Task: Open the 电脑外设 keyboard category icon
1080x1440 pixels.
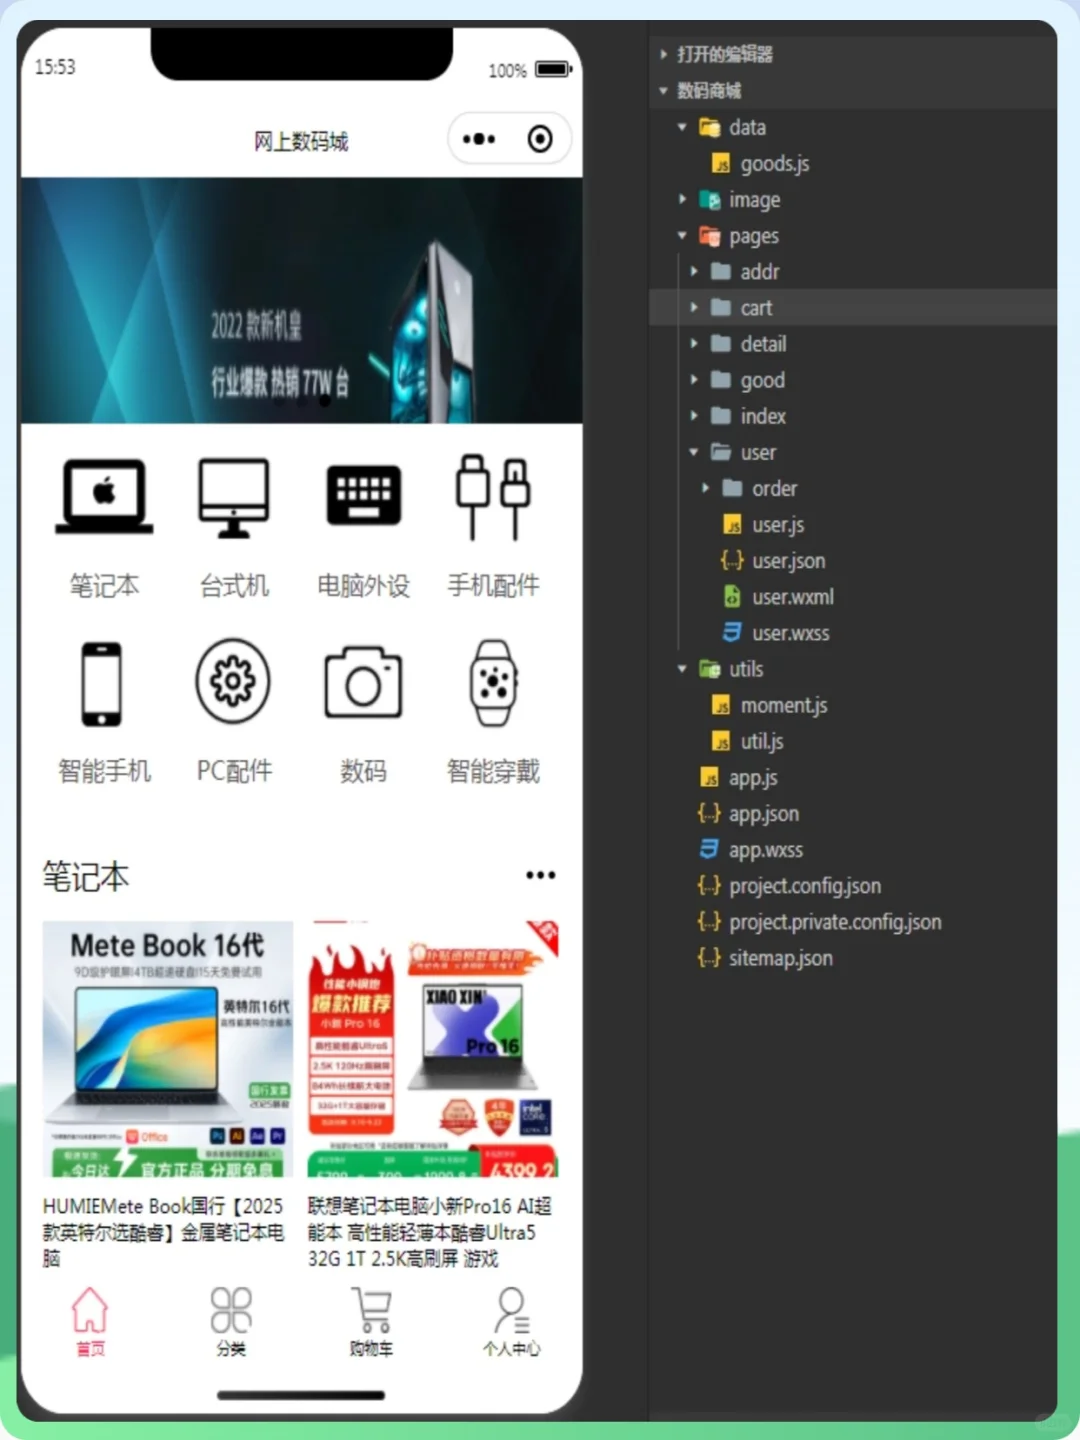Action: pyautogui.click(x=363, y=495)
